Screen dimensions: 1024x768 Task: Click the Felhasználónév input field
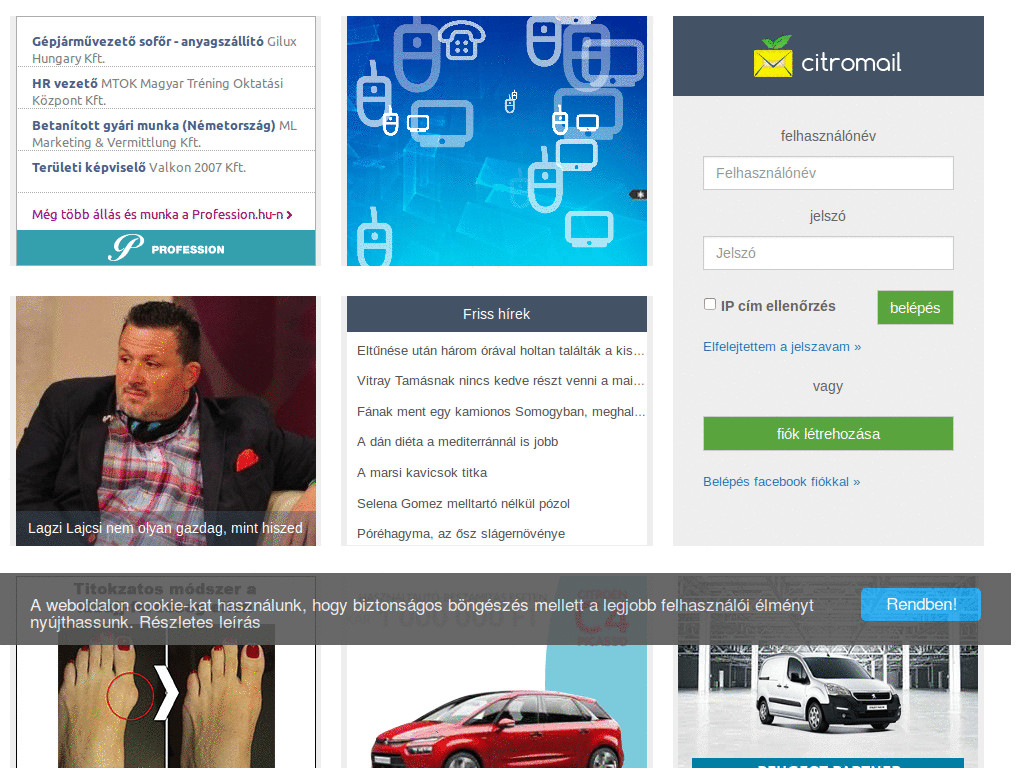pos(828,173)
